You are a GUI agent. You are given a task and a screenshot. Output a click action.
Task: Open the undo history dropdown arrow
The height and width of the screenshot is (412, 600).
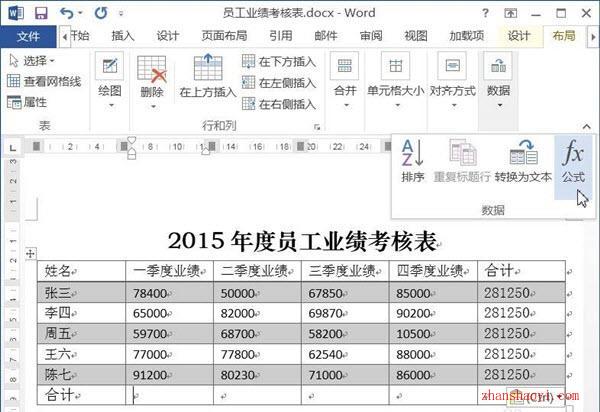(80, 13)
